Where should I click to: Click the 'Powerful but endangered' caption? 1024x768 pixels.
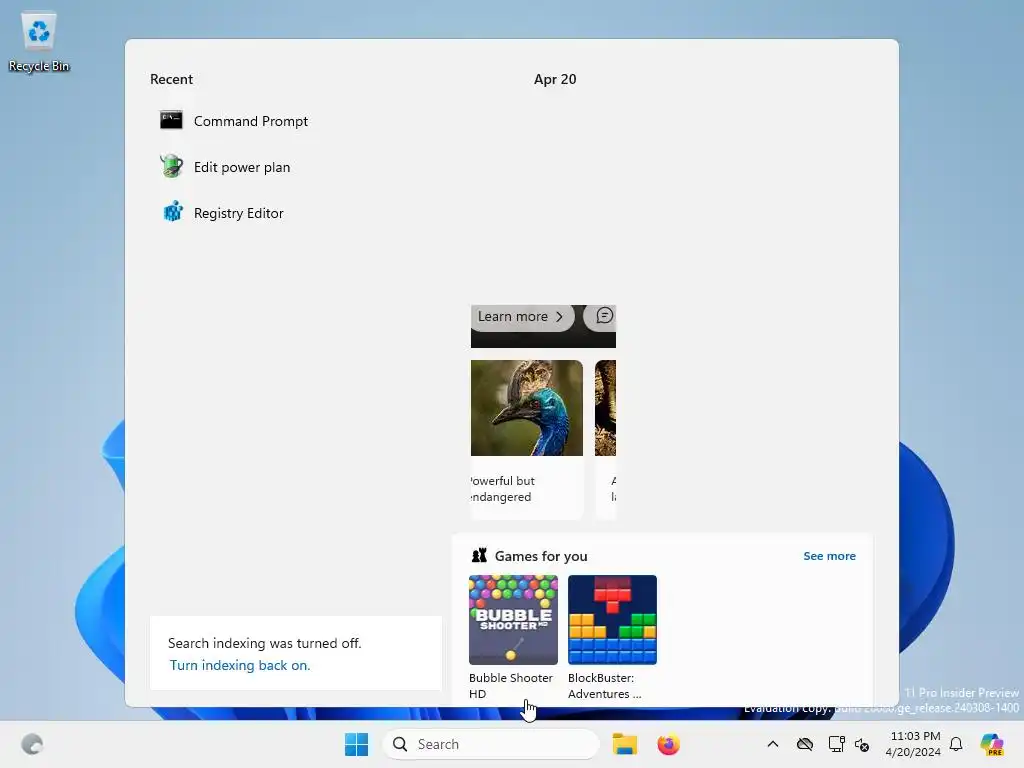tap(502, 488)
